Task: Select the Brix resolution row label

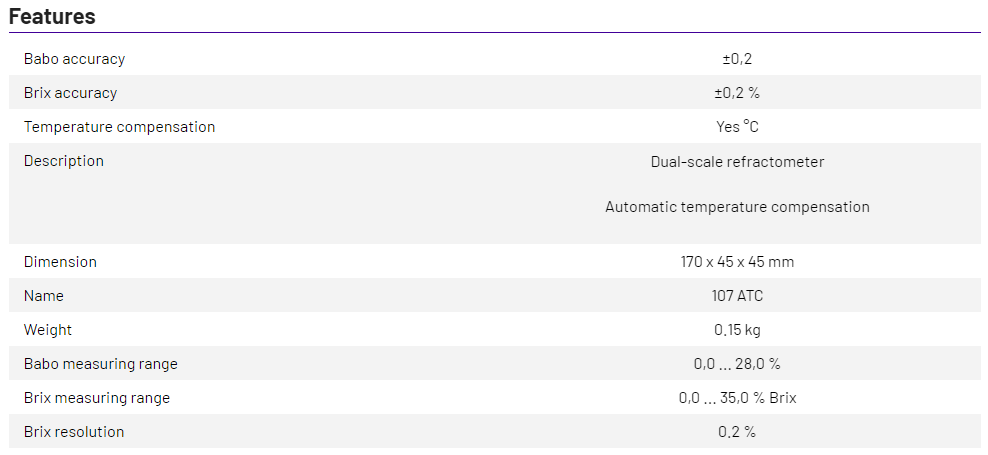Action: tap(74, 432)
